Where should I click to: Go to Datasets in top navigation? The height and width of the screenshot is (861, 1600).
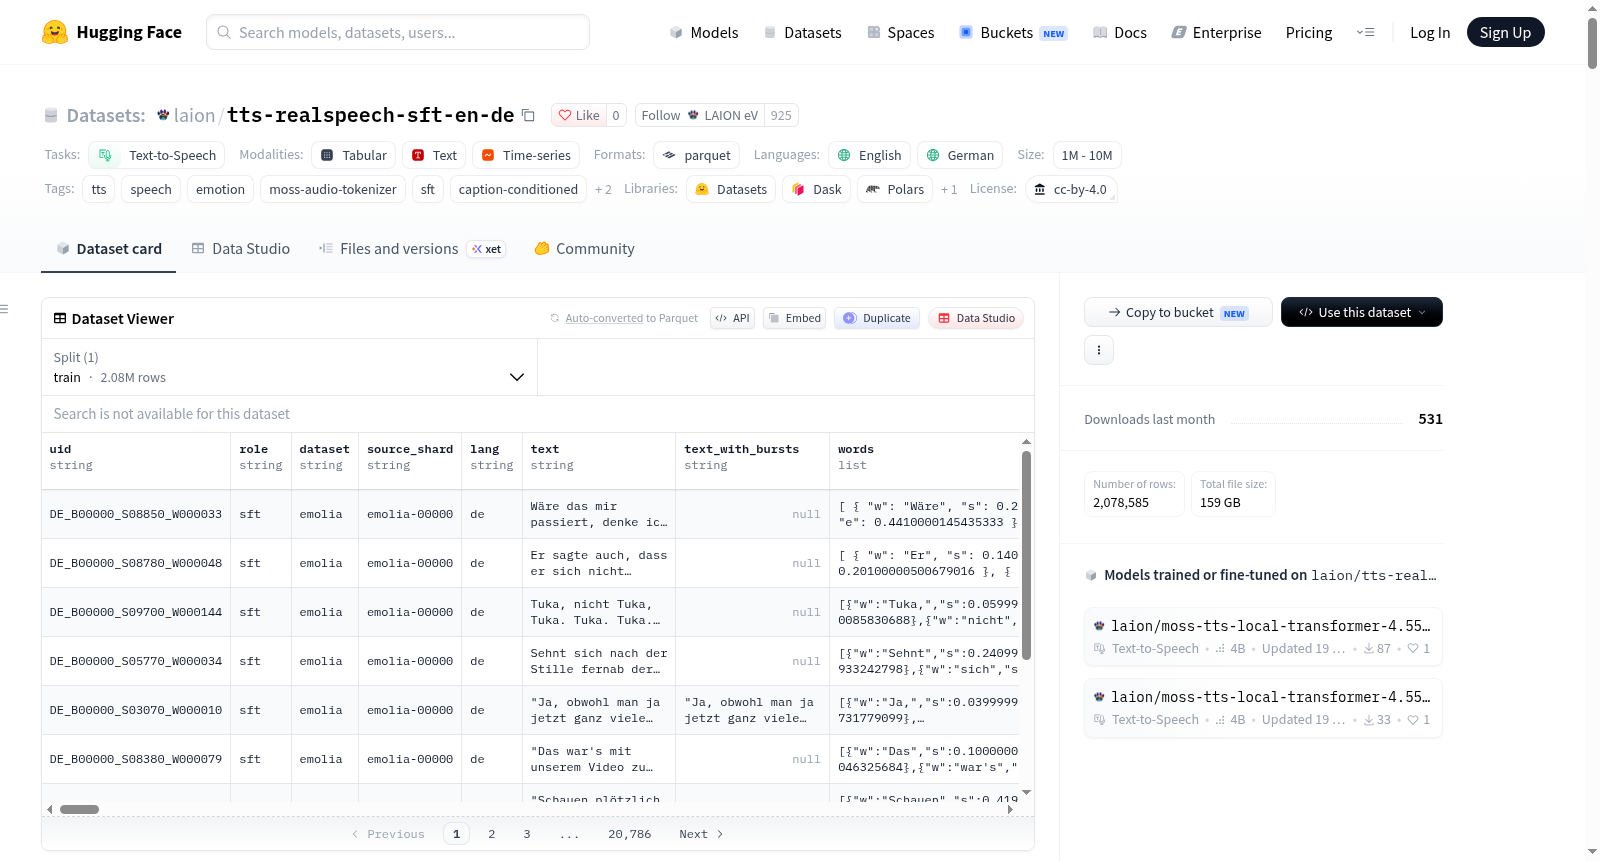coord(803,32)
